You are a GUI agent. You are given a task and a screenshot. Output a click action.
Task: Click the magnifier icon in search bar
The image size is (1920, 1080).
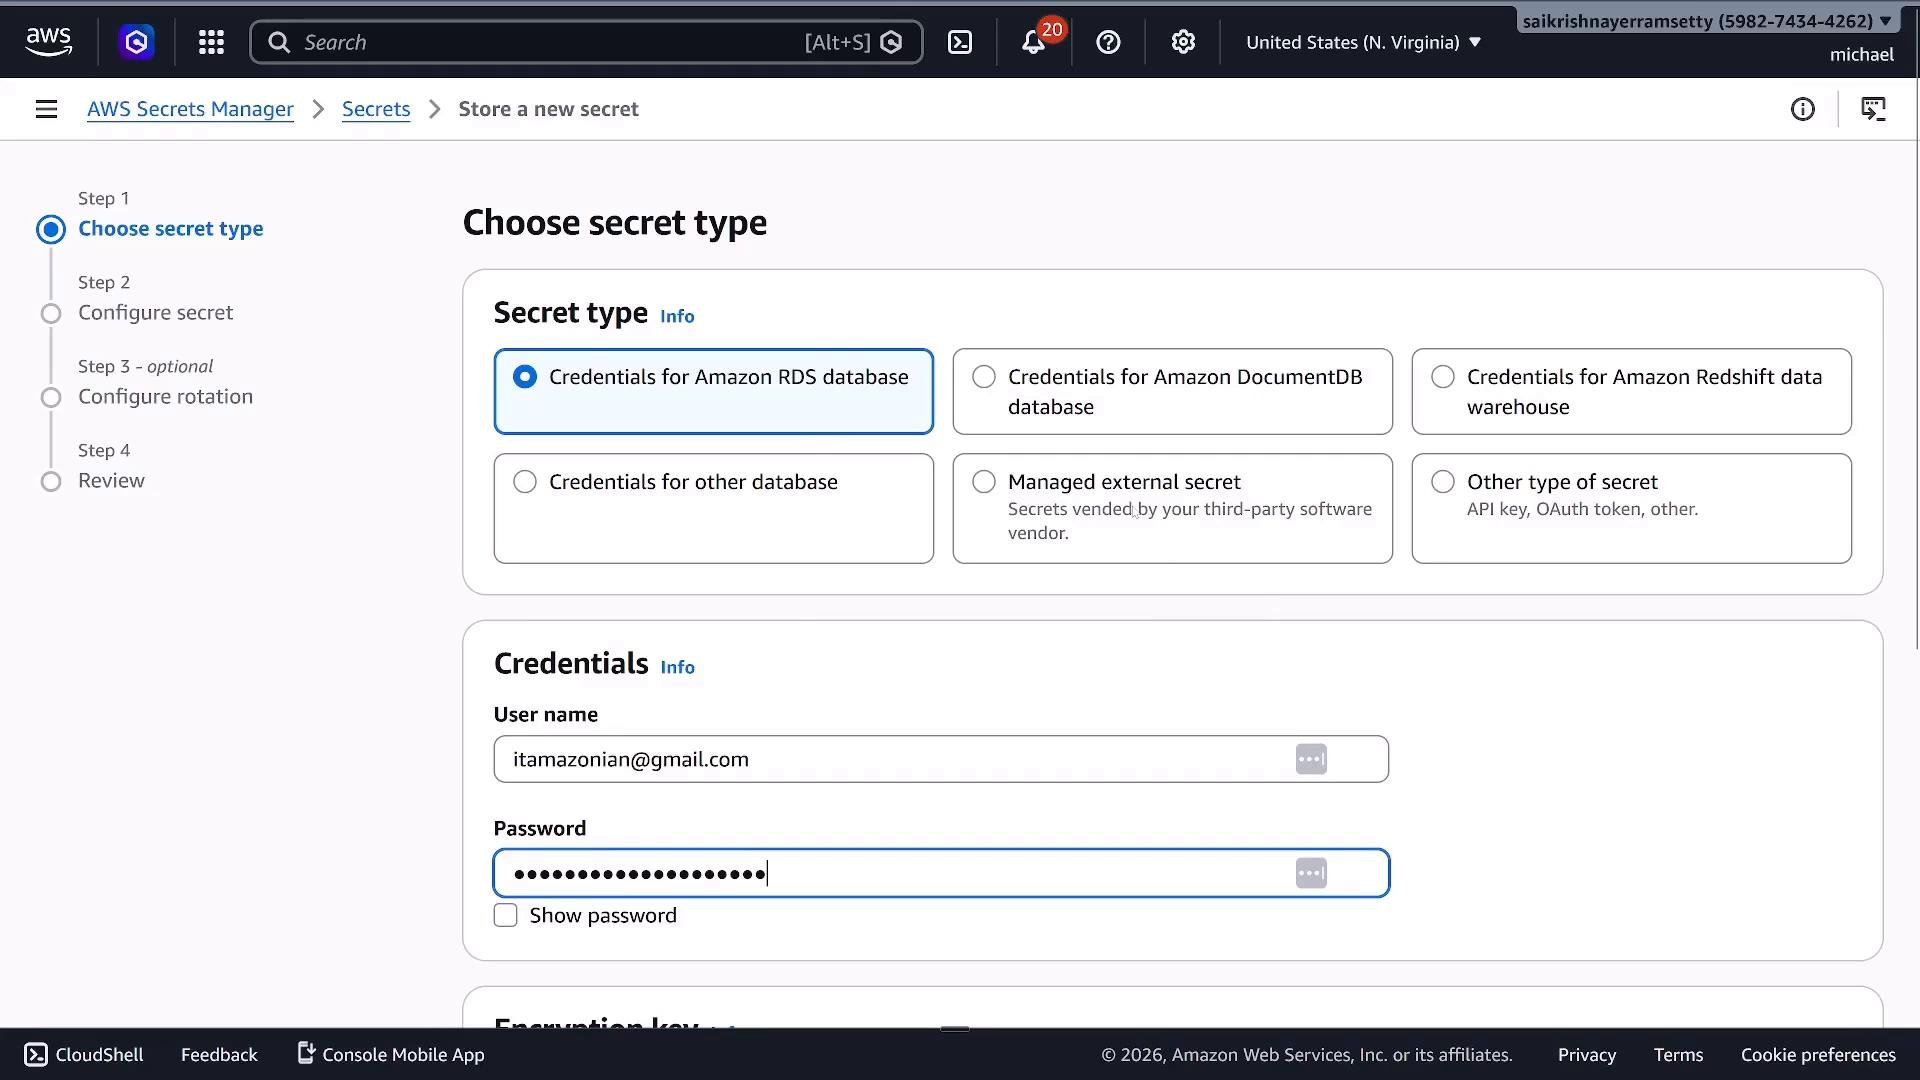(279, 42)
